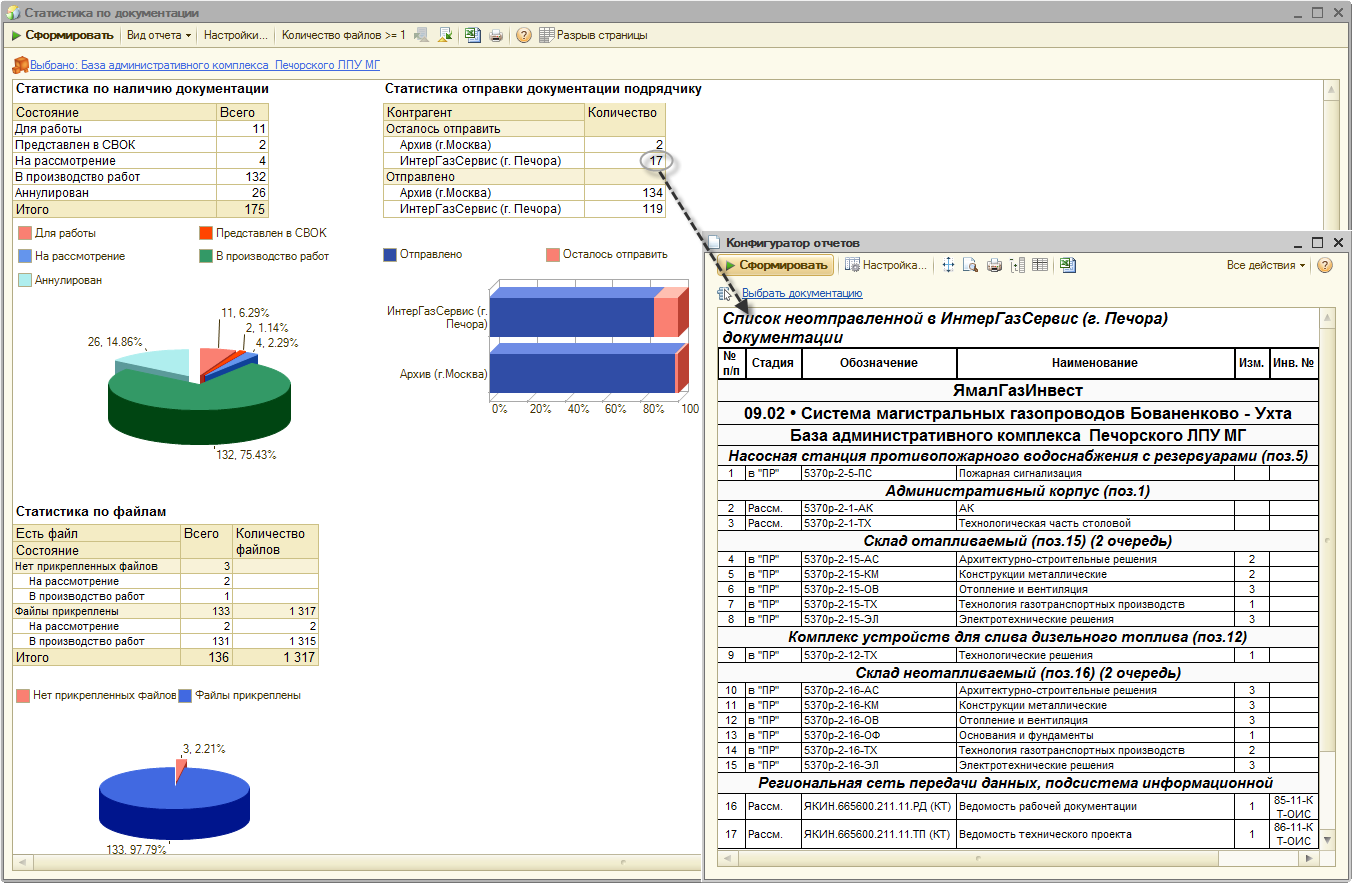This screenshot has height=883, width=1352.
Task: Click the four-arrow expand icon in Конфигуратор отчетов
Action: pyautogui.click(x=948, y=265)
